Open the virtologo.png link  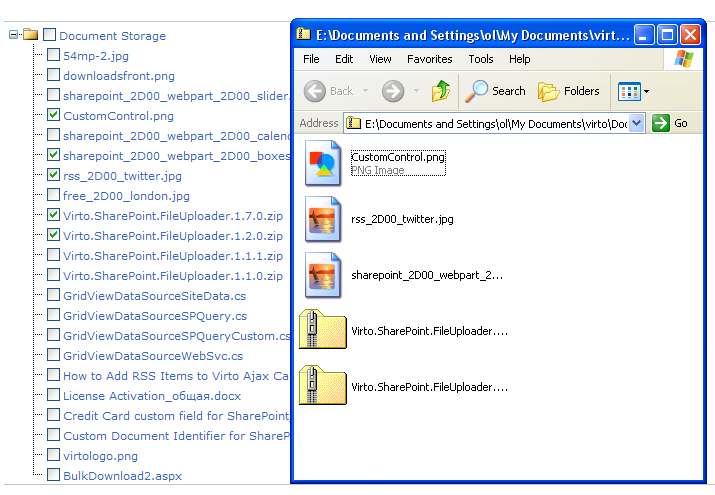(100, 455)
